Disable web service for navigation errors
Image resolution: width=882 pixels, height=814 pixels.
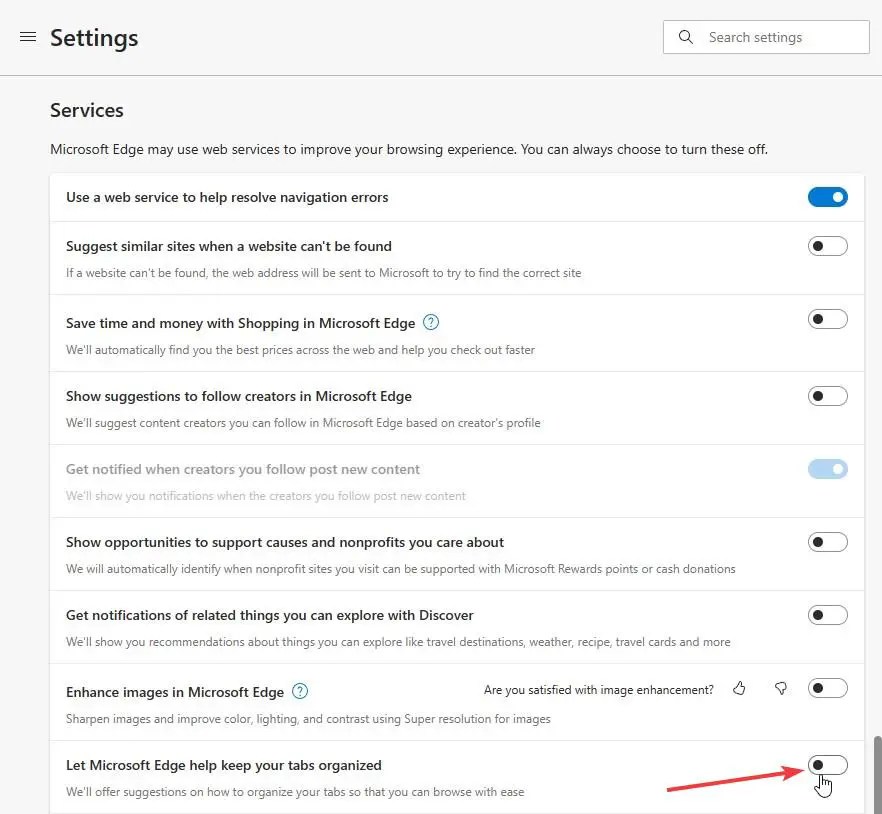pos(827,197)
